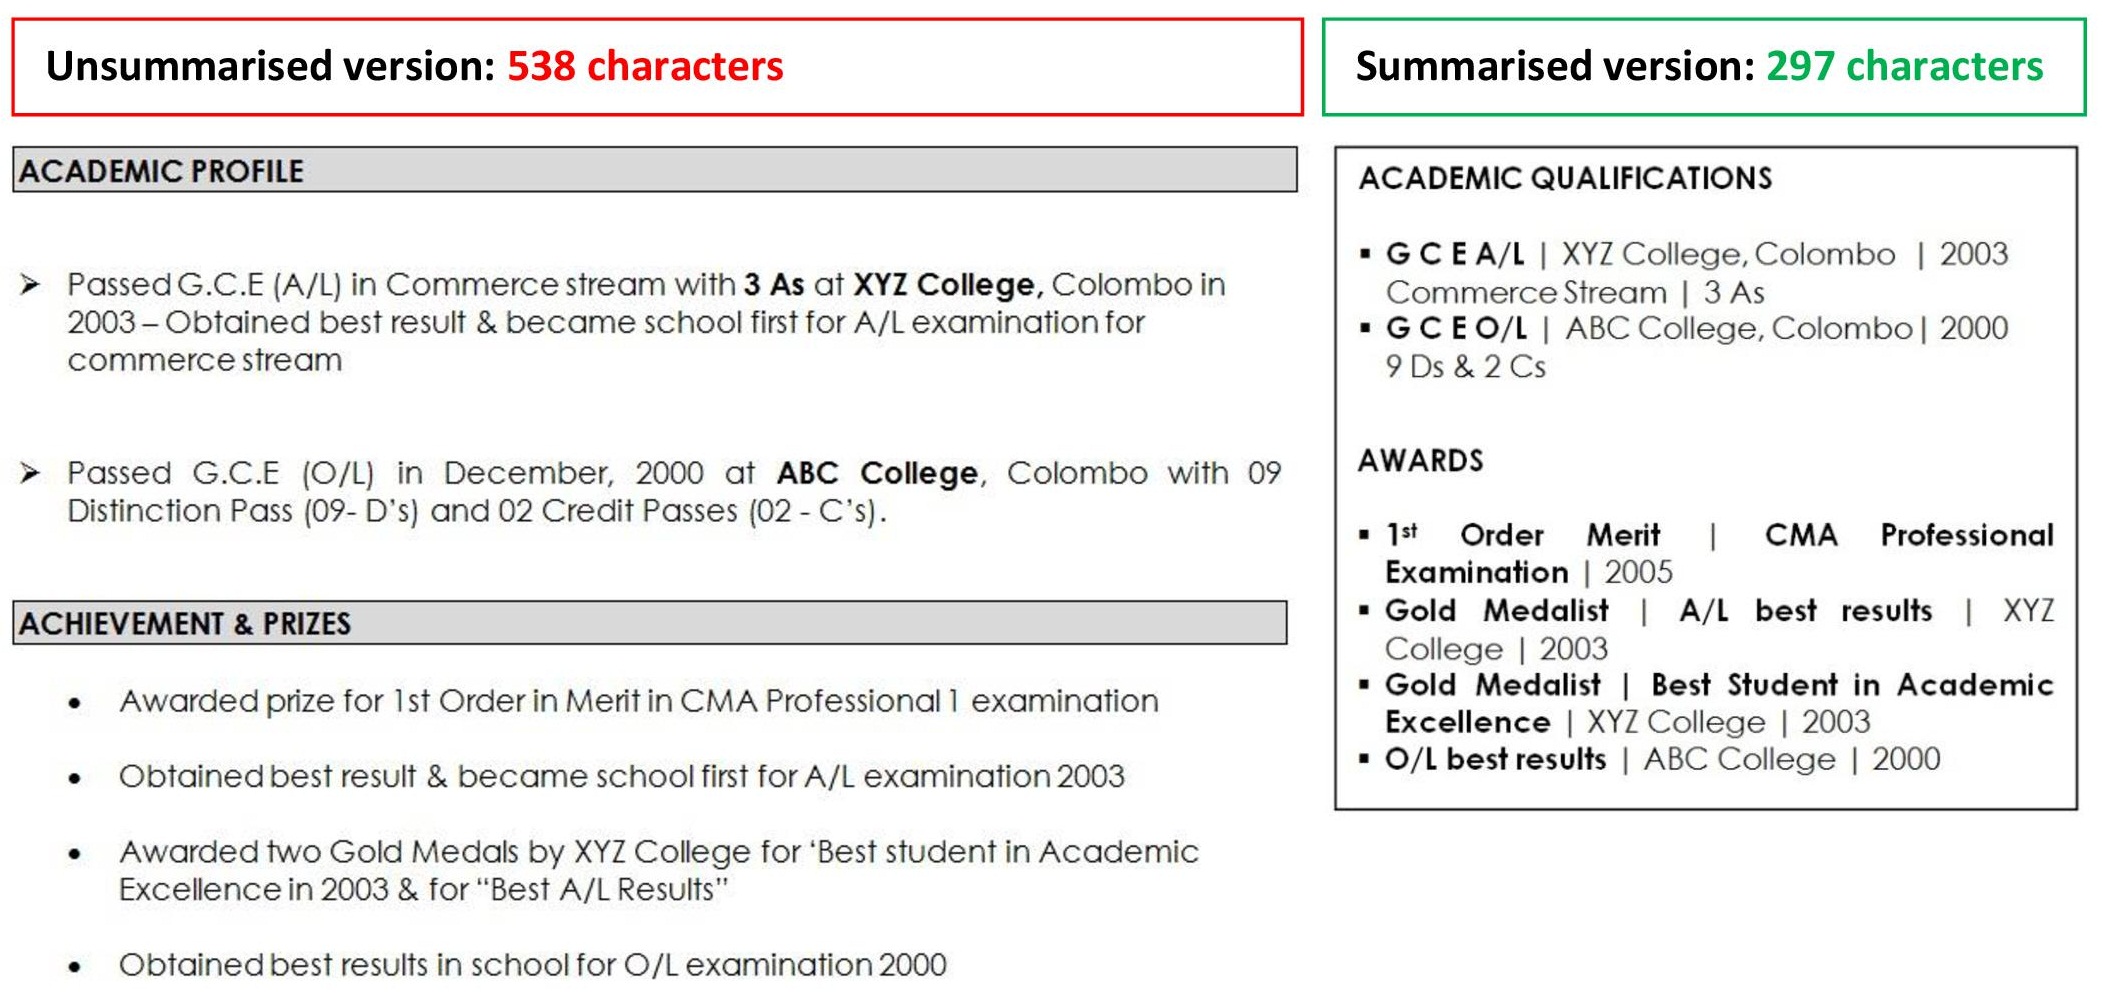Click the square bullet before O/L best results
This screenshot has height=997, width=2107.
tap(1365, 760)
